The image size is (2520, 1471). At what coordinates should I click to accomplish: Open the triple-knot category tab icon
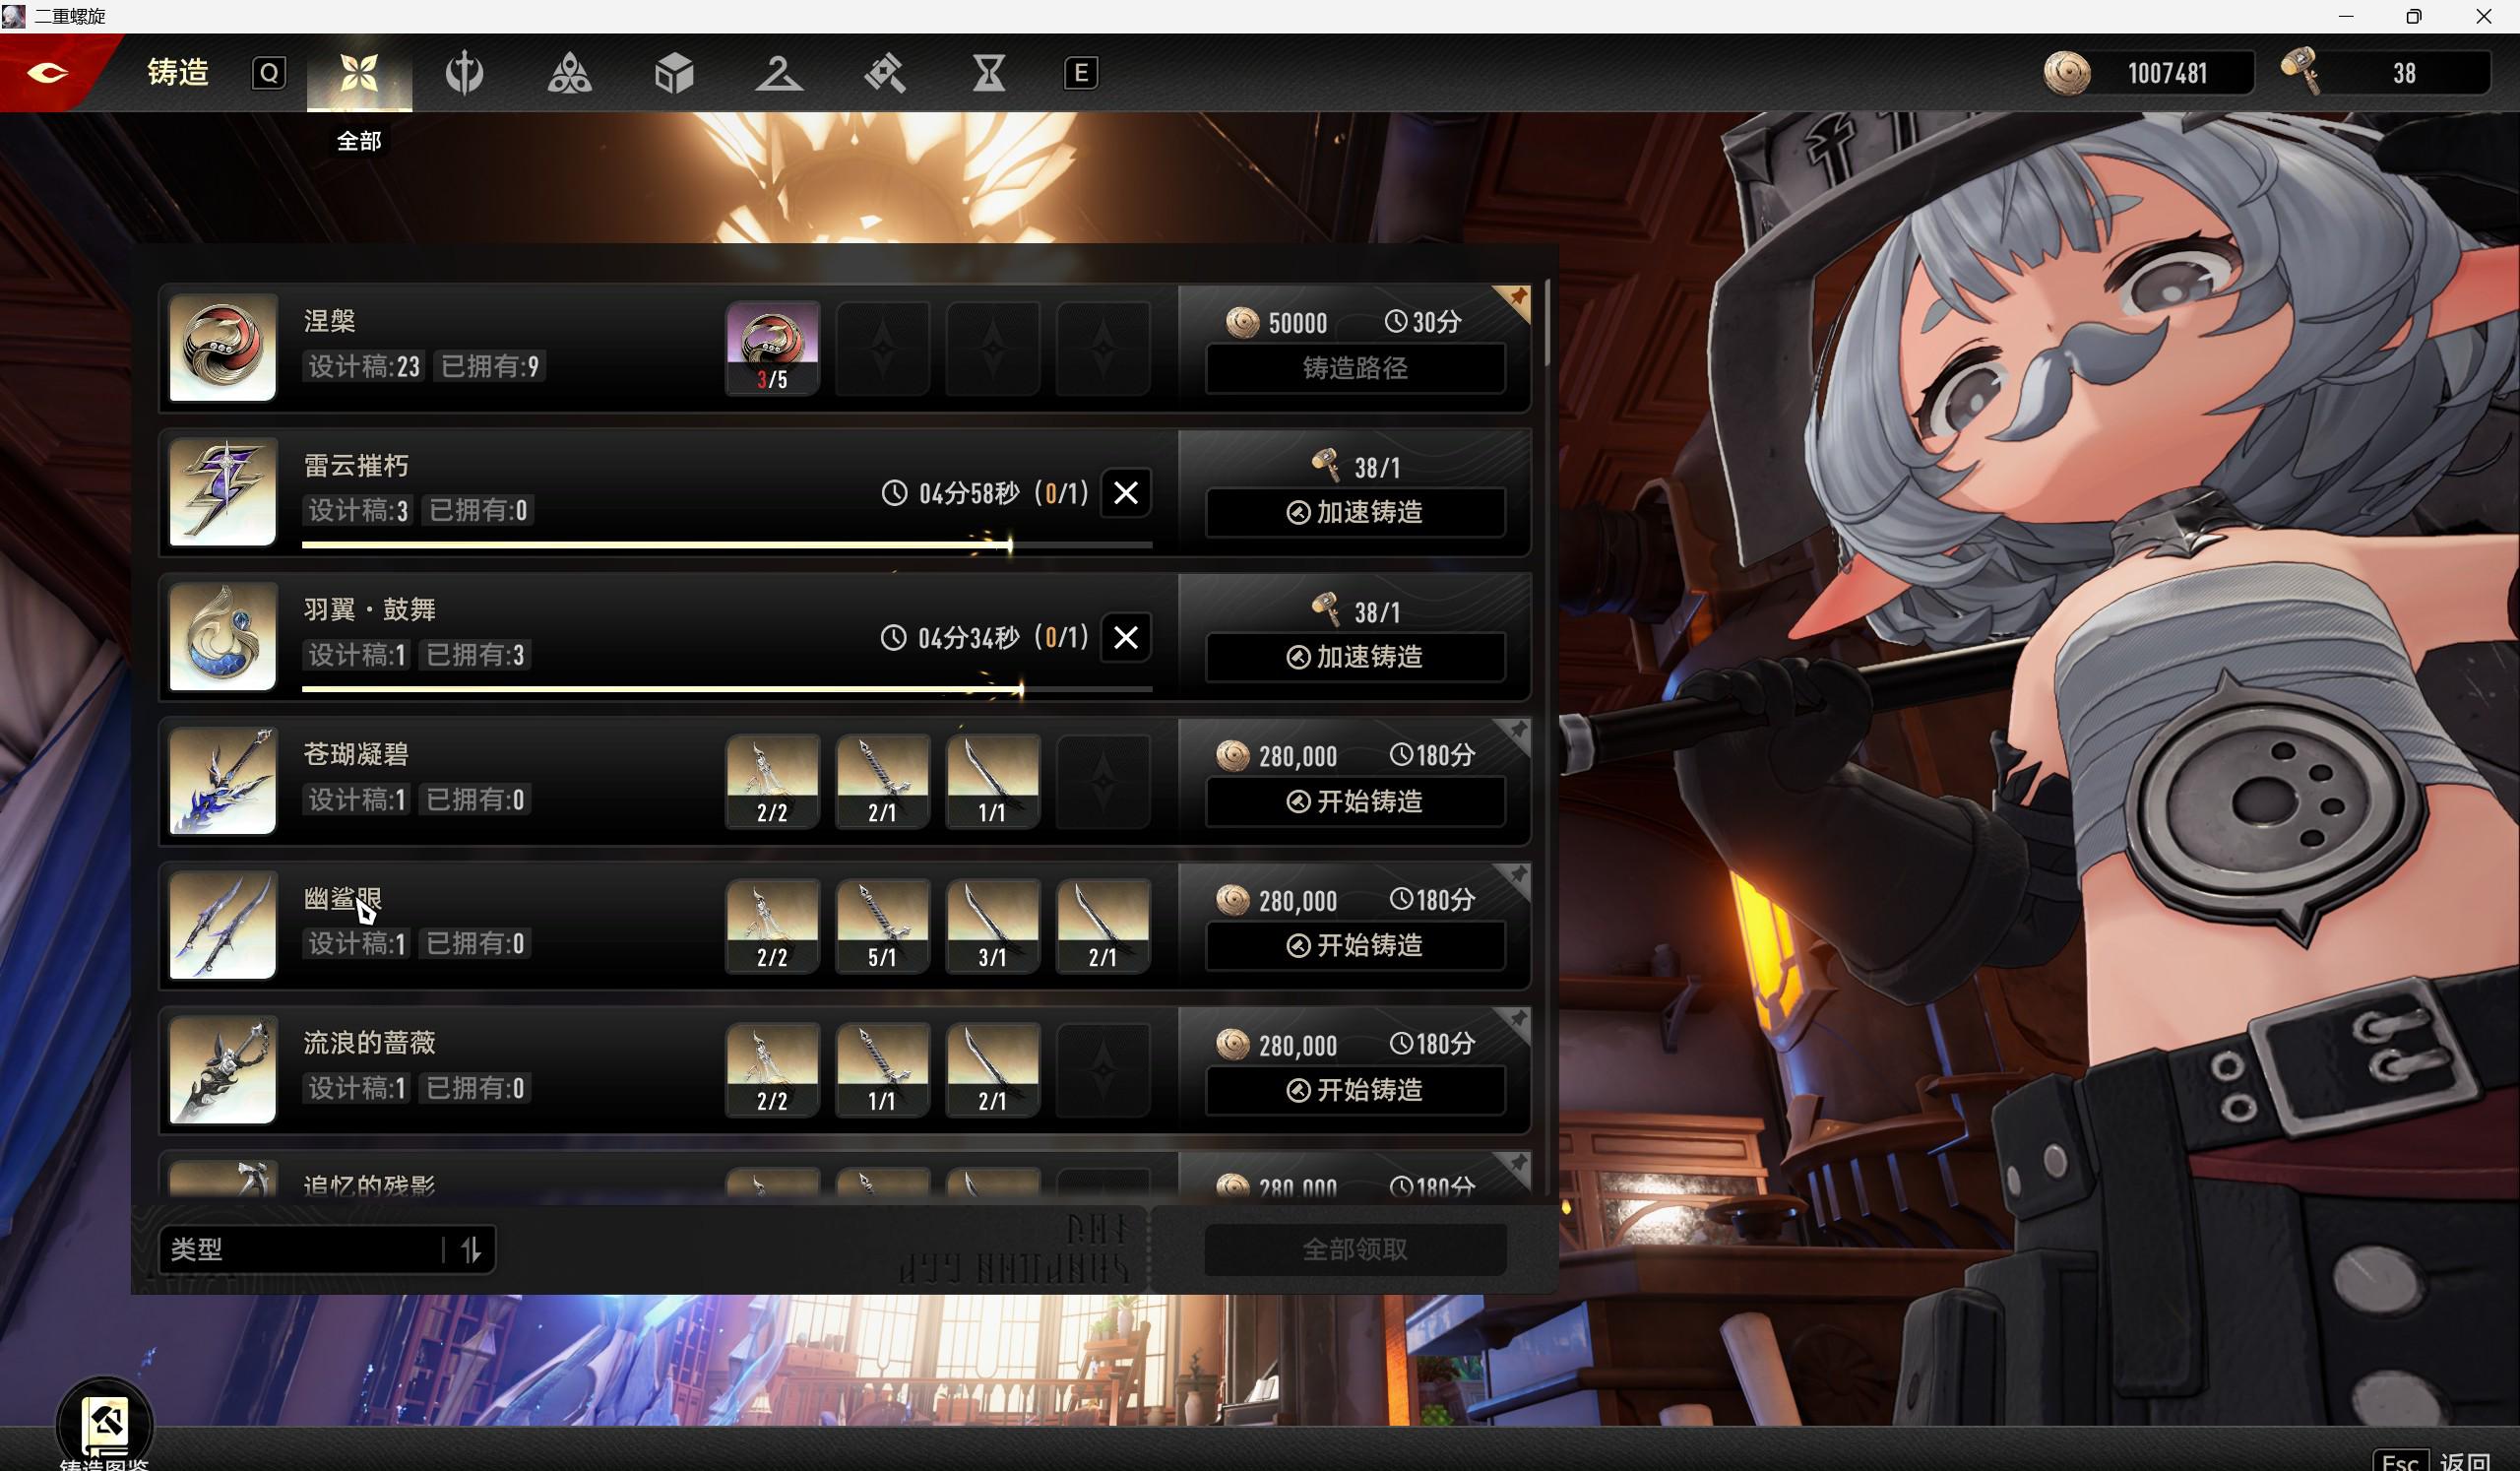click(x=569, y=73)
